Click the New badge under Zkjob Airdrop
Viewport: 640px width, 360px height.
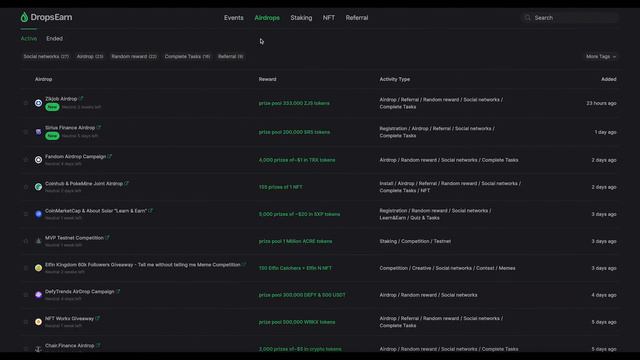pyautogui.click(x=52, y=107)
